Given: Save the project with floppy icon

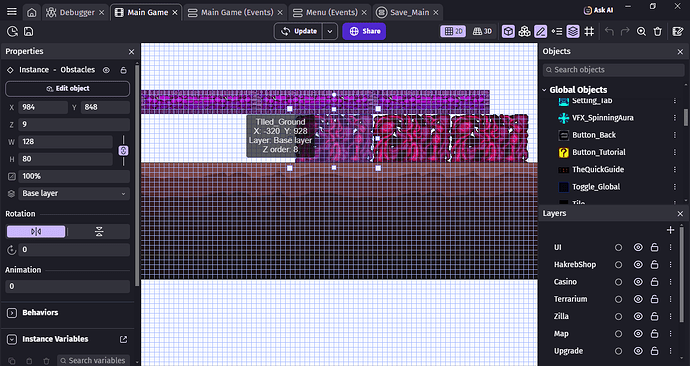Looking at the screenshot, I should [29, 31].
